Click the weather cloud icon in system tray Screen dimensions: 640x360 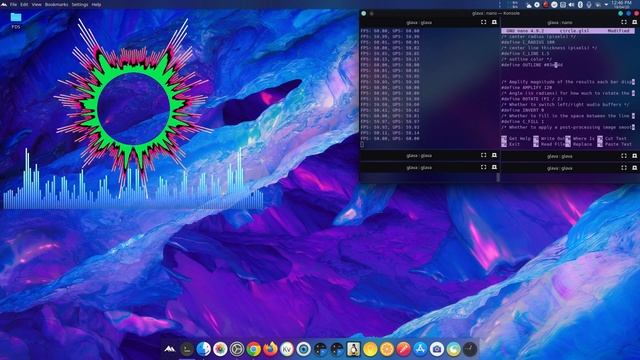529,5
